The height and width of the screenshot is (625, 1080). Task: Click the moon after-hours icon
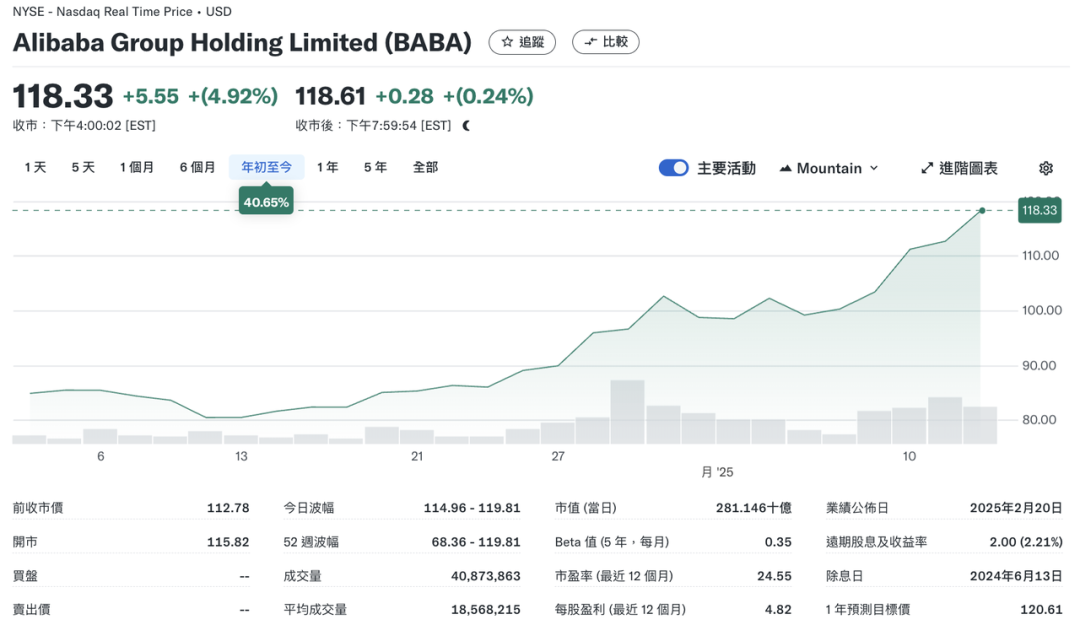(x=466, y=125)
